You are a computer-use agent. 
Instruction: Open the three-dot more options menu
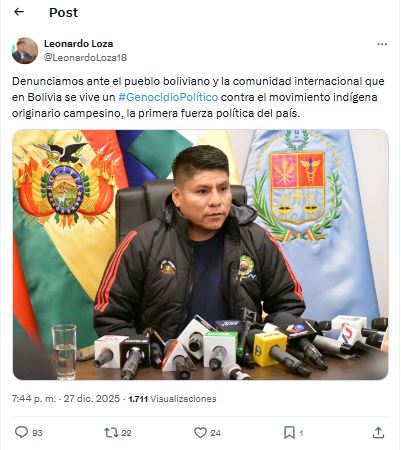382,44
